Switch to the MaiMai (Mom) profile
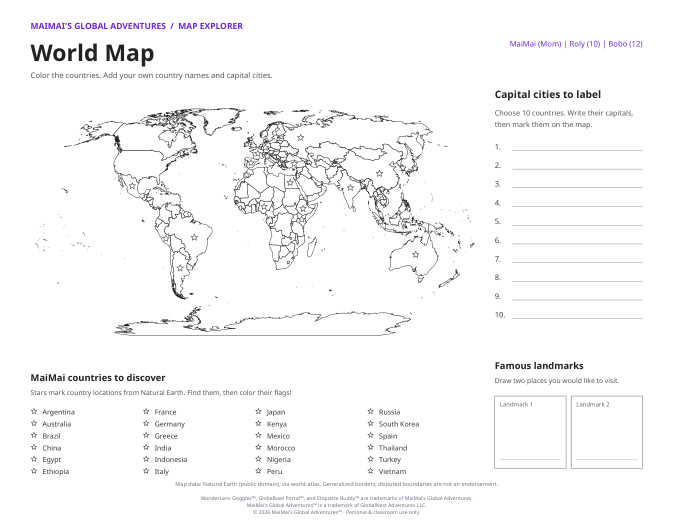Viewport: 674px width, 521px height. (x=535, y=44)
